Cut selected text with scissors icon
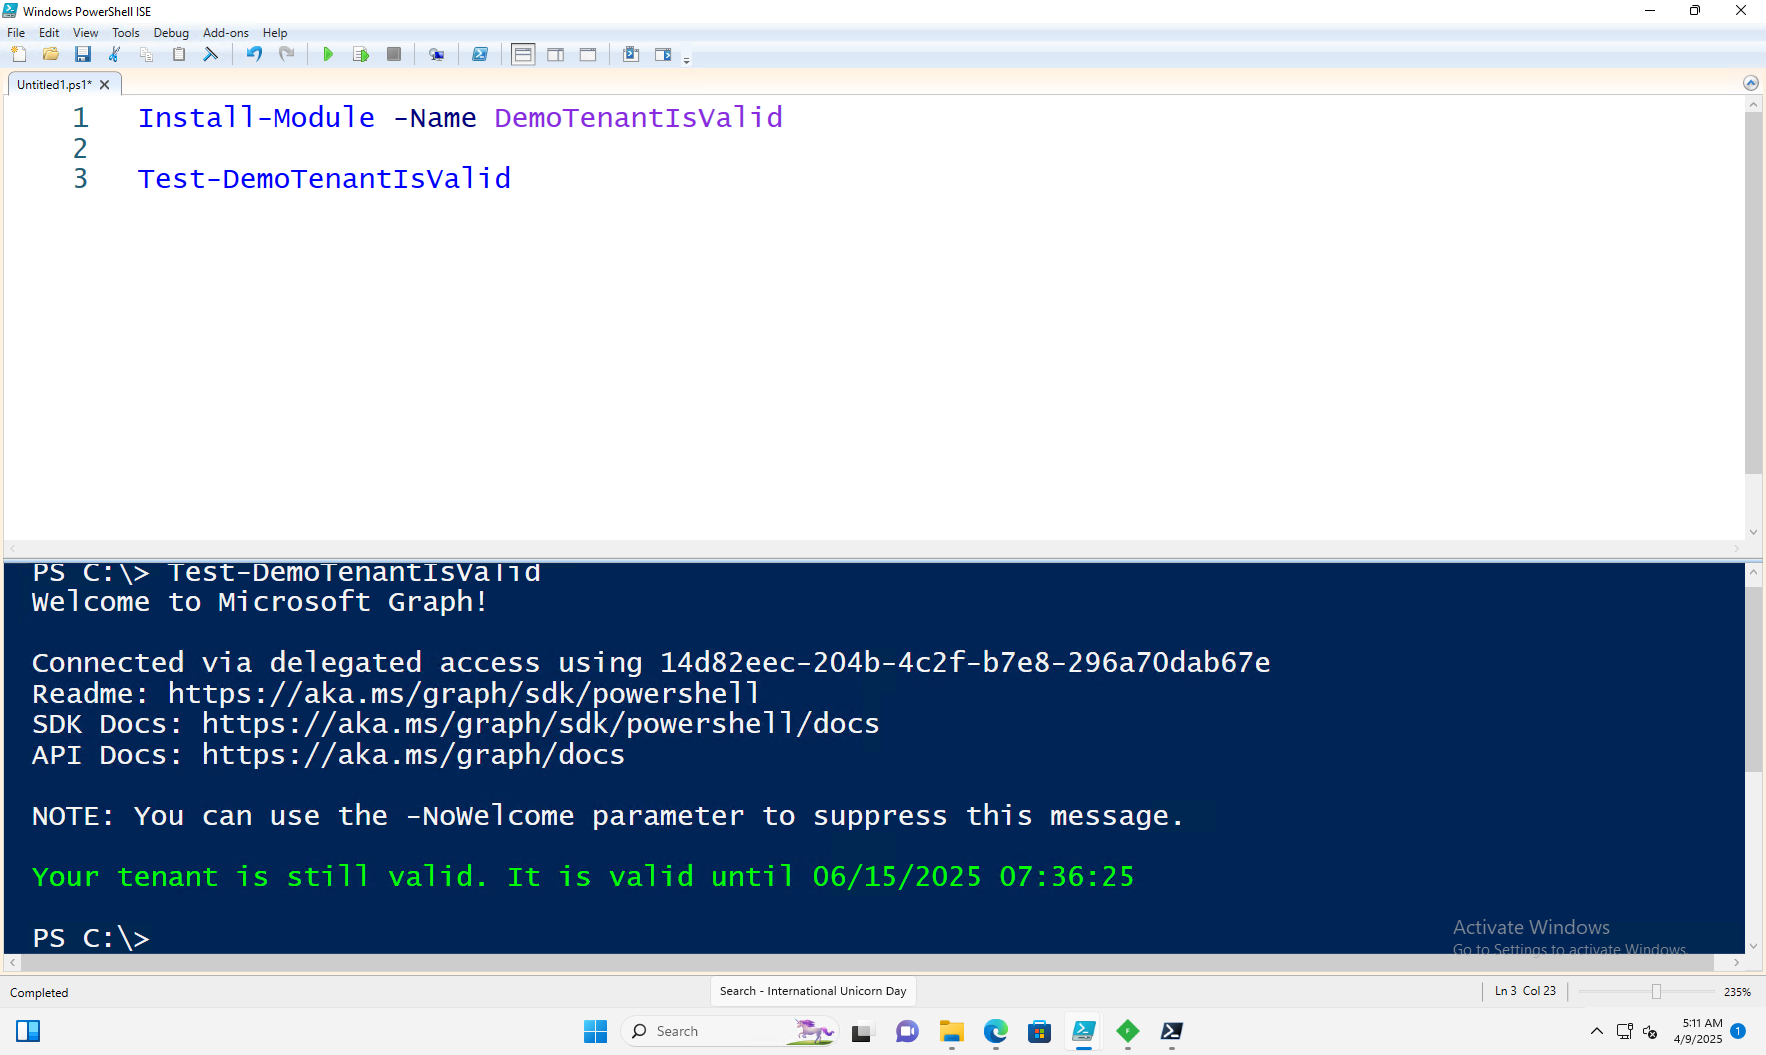 pos(115,54)
